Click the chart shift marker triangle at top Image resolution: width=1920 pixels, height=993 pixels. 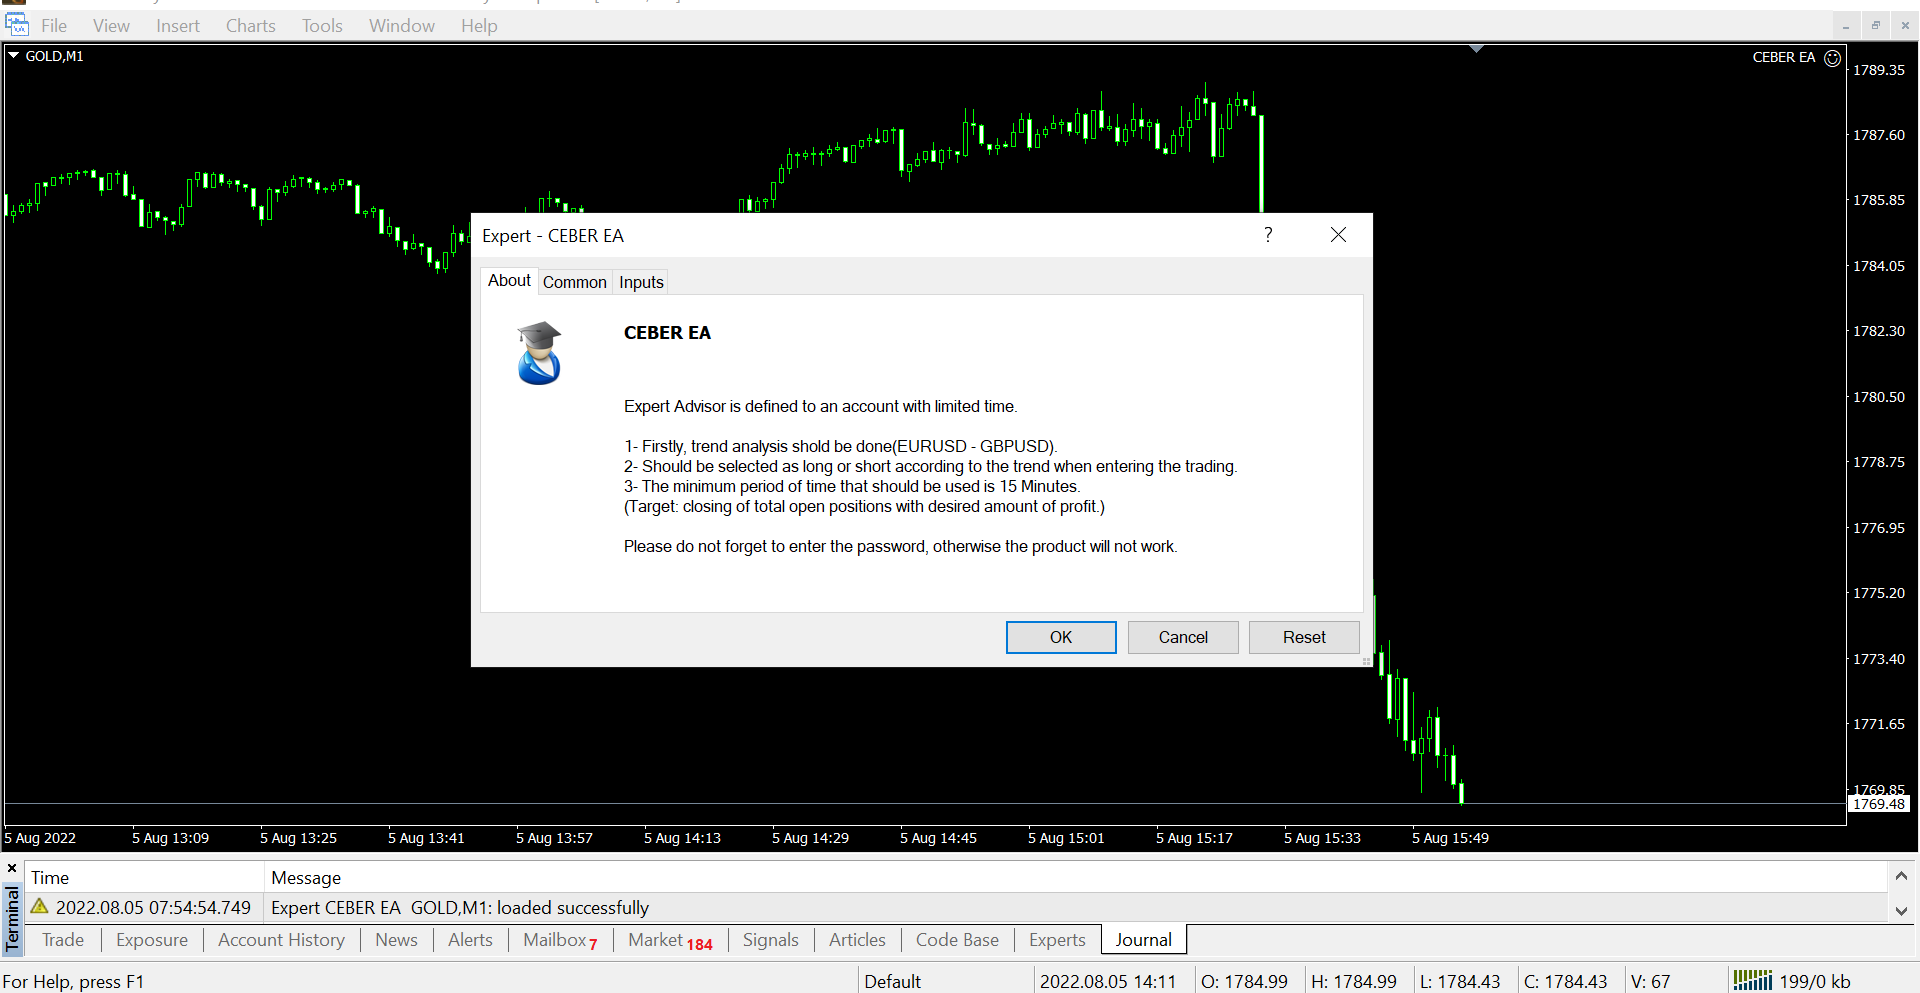point(1476,49)
